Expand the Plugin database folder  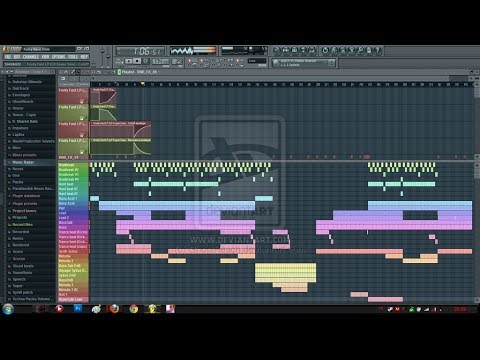[26, 196]
